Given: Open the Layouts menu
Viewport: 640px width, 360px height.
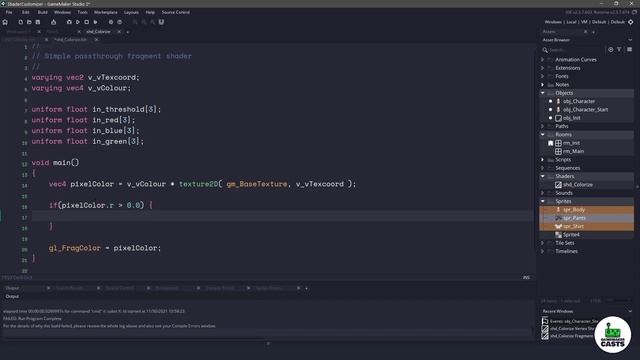Looking at the screenshot, I should (x=131, y=12).
